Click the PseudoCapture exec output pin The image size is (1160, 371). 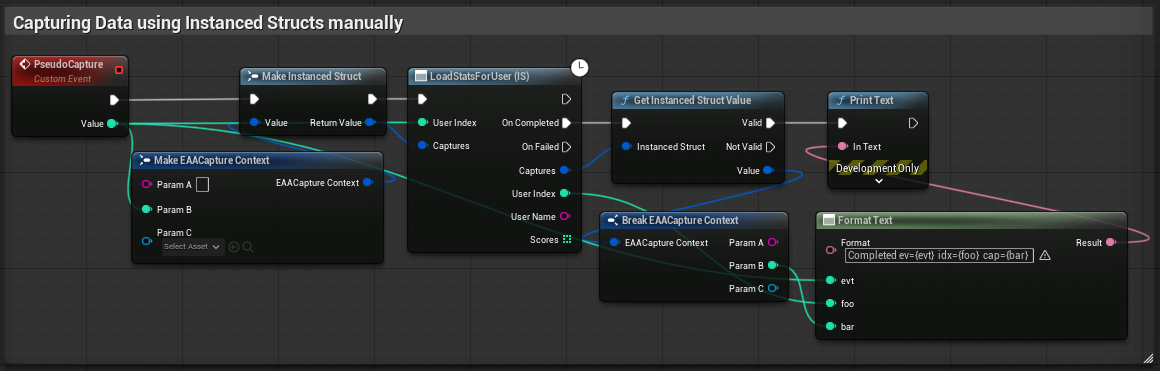(114, 99)
